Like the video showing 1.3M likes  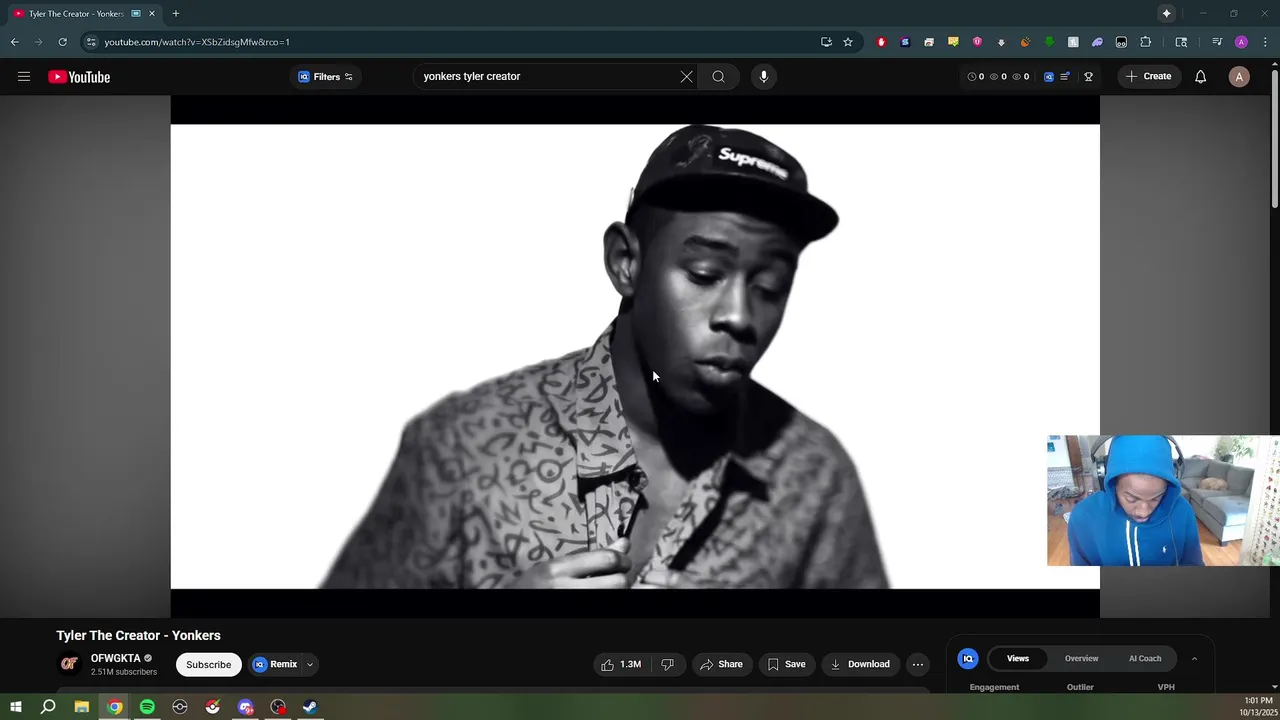tap(621, 665)
